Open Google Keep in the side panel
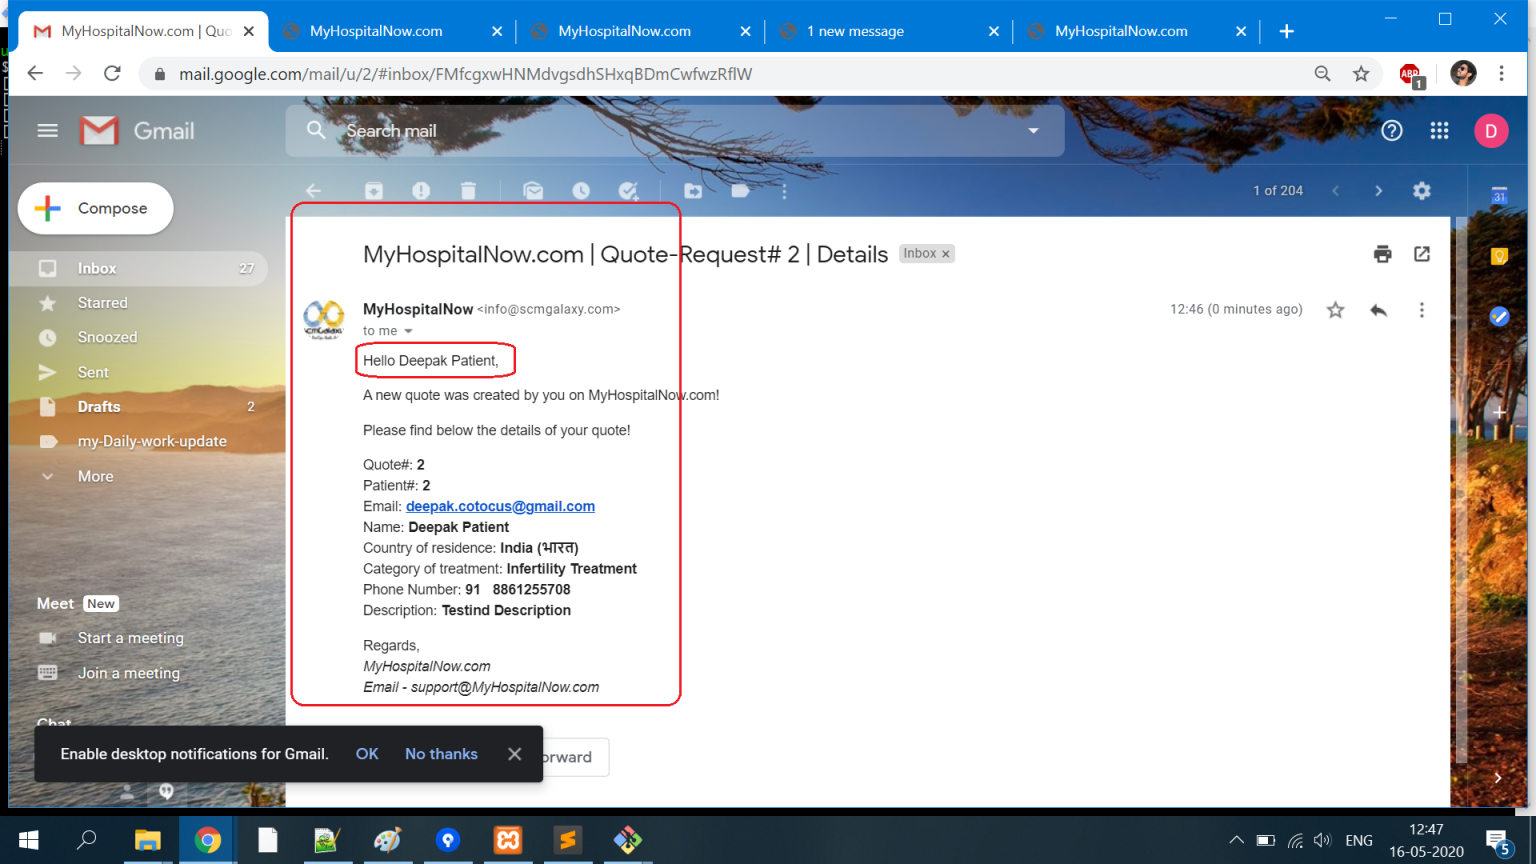This screenshot has height=864, width=1536. click(x=1499, y=257)
